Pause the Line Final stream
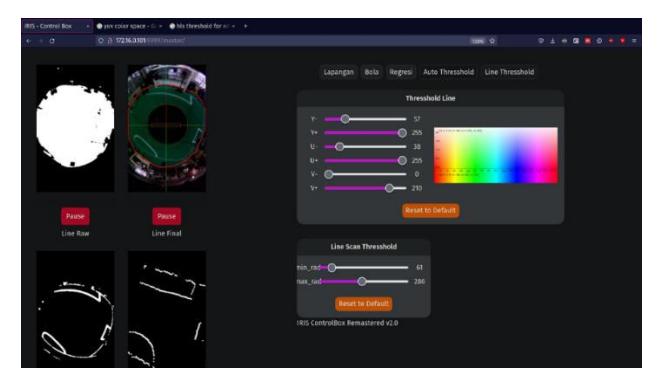Viewport: 657px width, 377px height. (166, 217)
